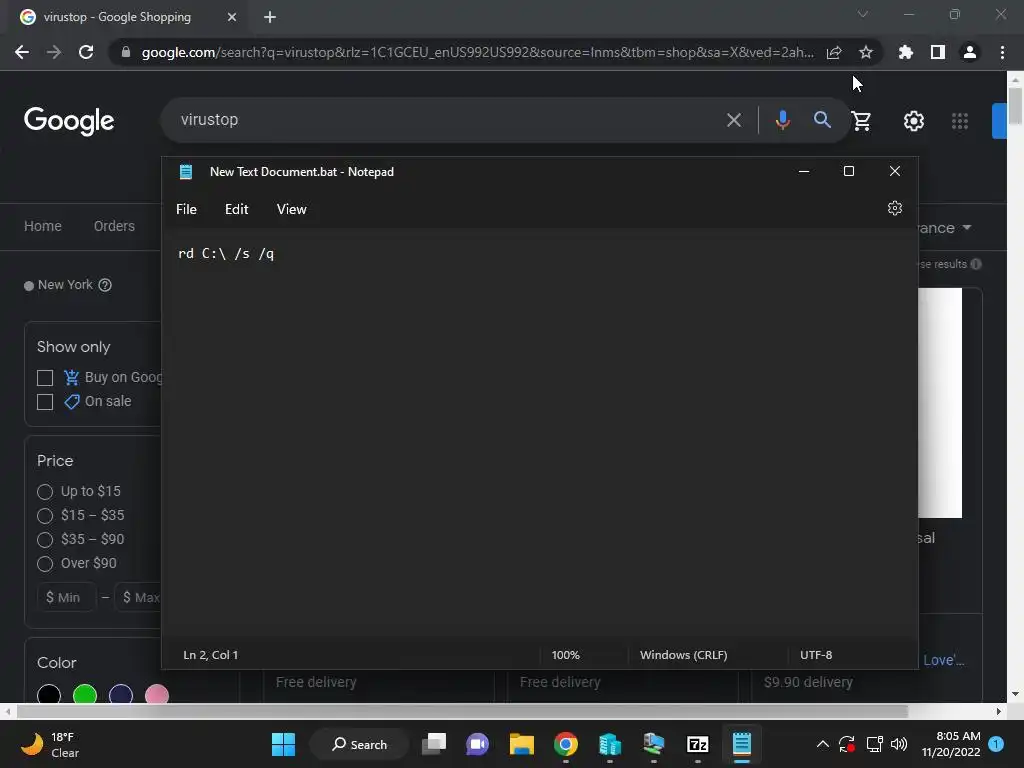Viewport: 1024px width, 768px height.
Task: Open 7-Zip taskbar icon
Action: (x=697, y=744)
